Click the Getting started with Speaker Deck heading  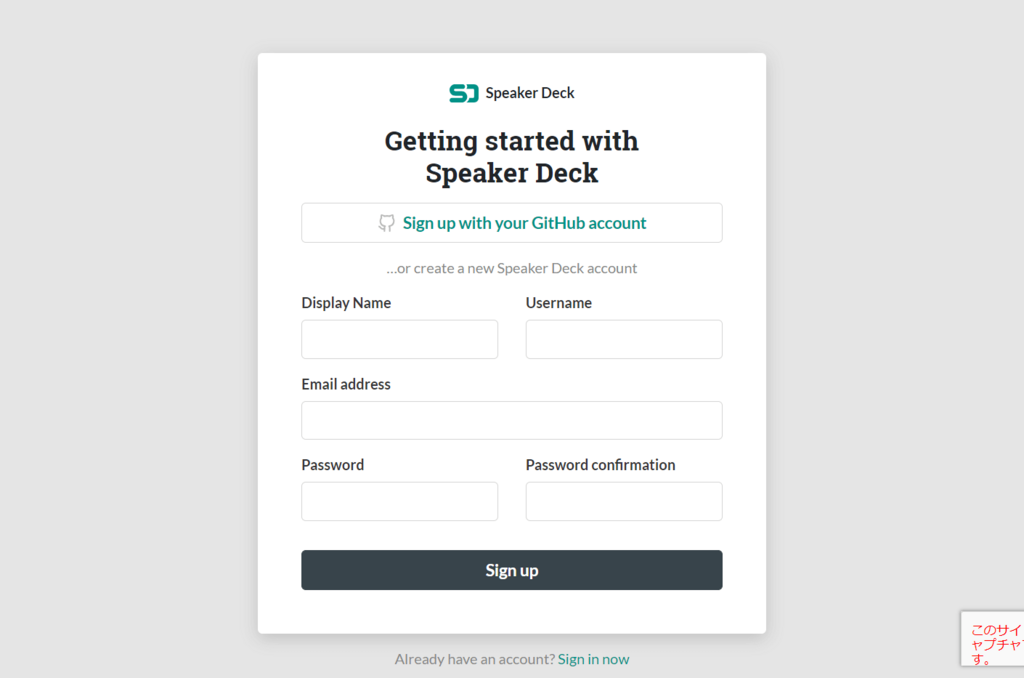(512, 157)
